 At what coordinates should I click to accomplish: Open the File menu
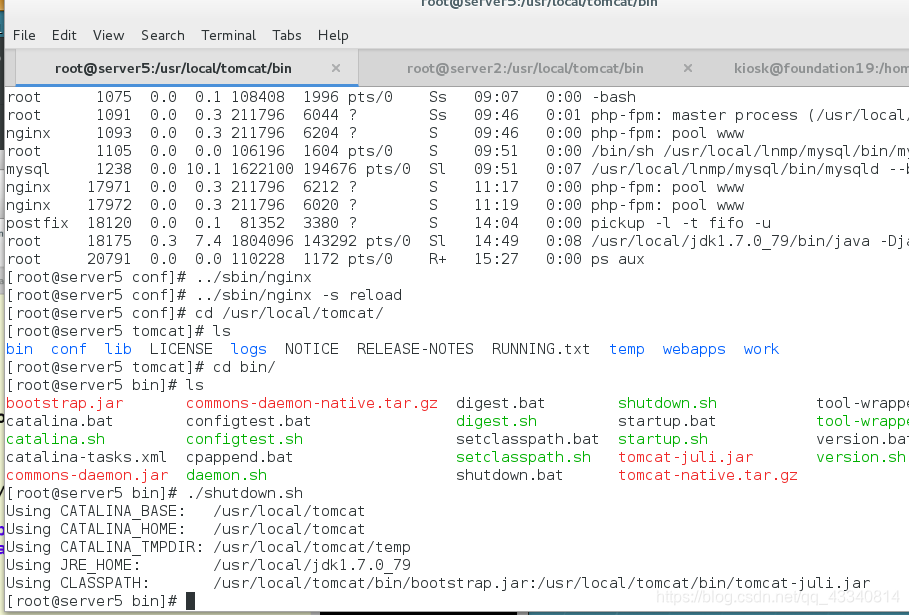pyautogui.click(x=24, y=35)
